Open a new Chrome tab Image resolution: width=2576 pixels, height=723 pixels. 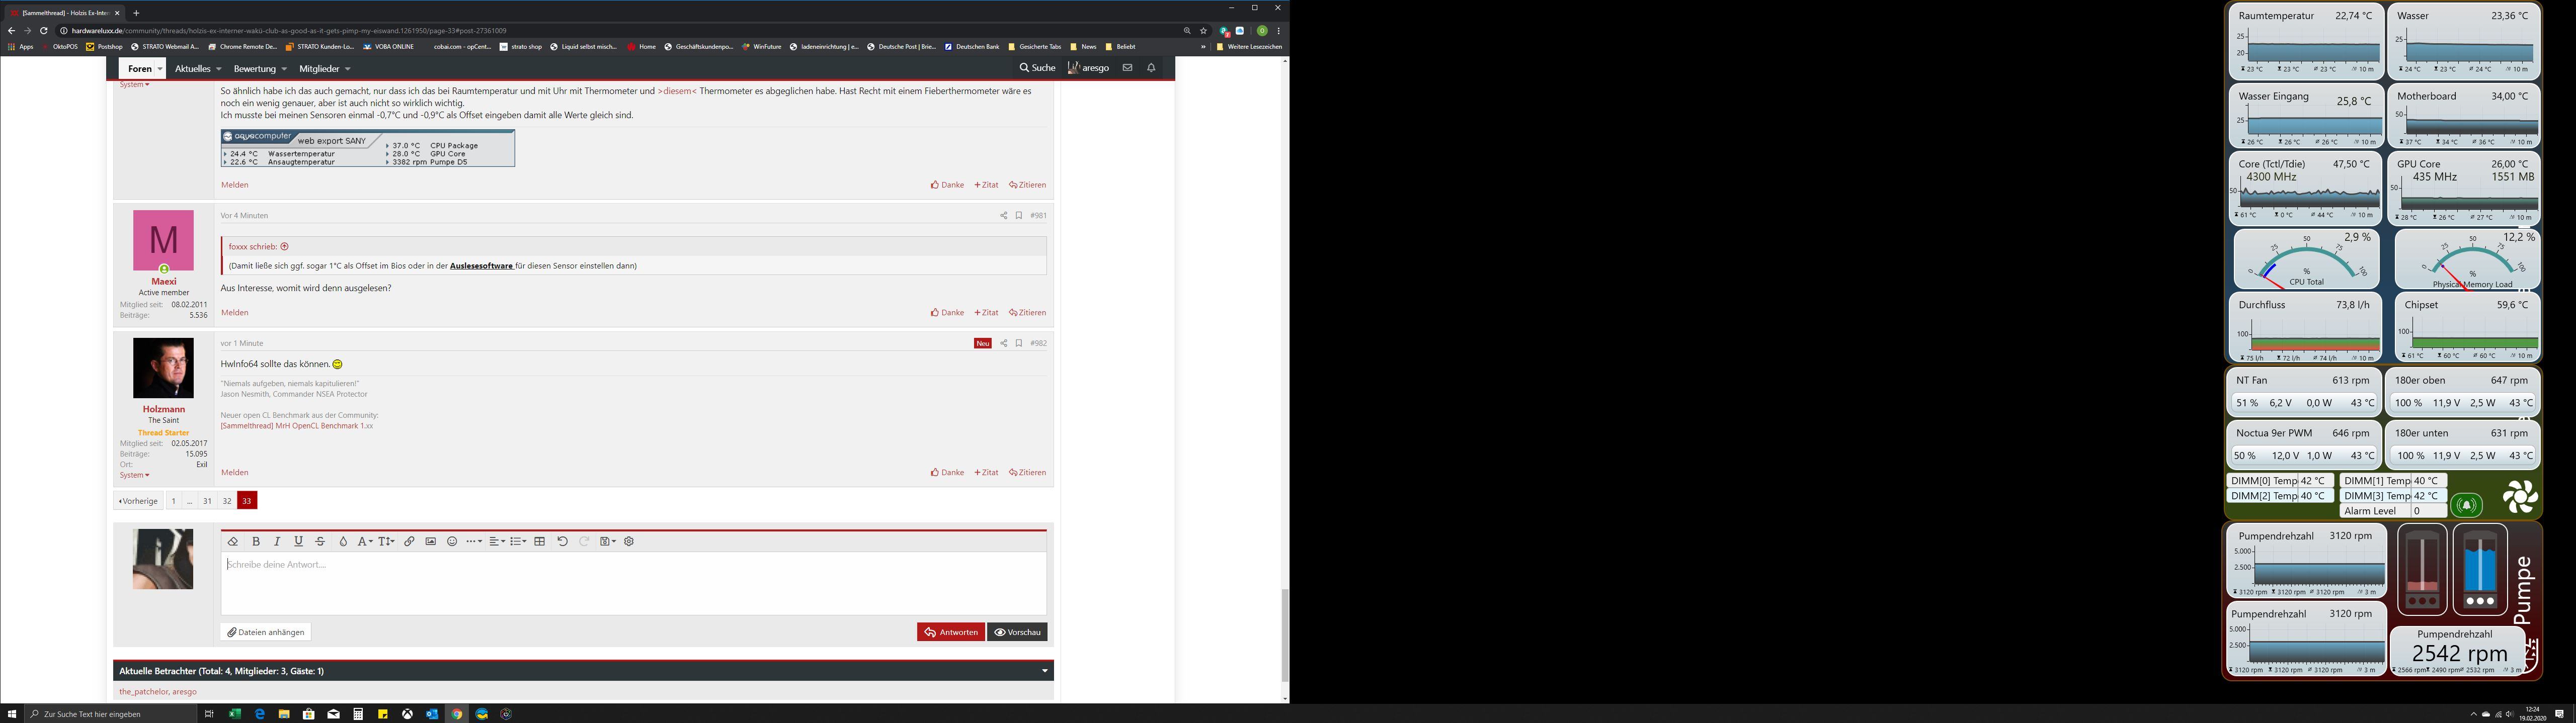(136, 13)
